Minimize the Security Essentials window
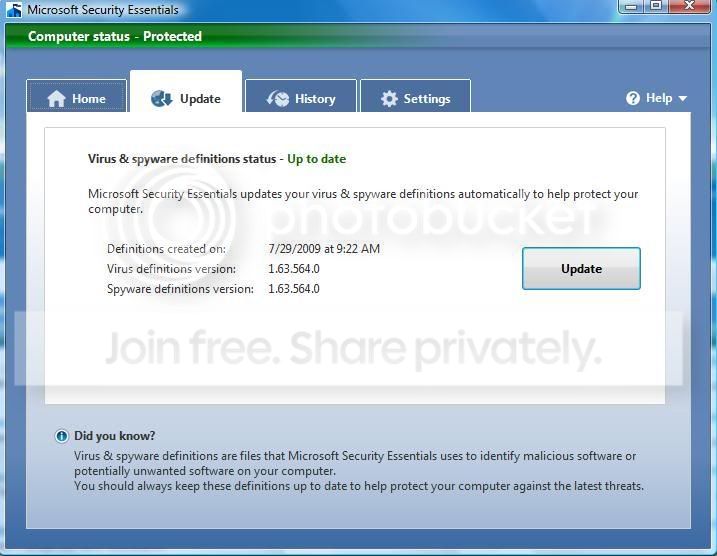717x556 pixels. (x=631, y=6)
